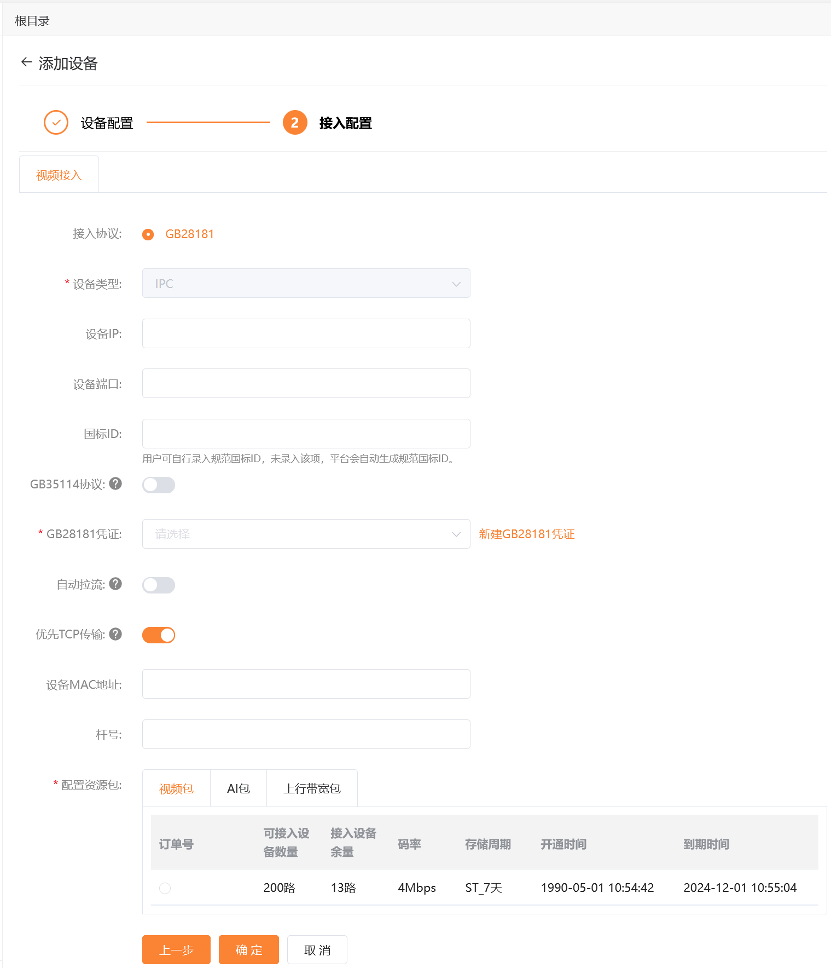
Task: Go back with the 上一步 button
Action: click(x=177, y=949)
